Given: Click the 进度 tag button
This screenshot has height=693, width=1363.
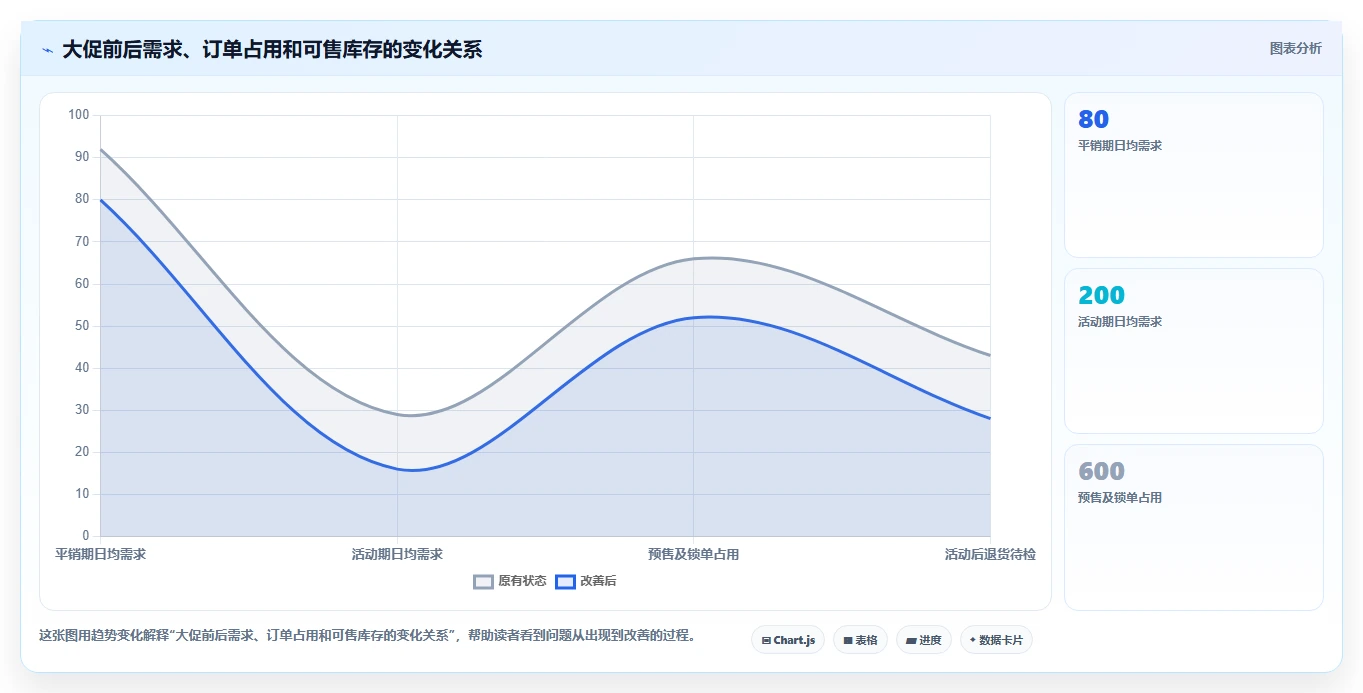Looking at the screenshot, I should coord(923,640).
